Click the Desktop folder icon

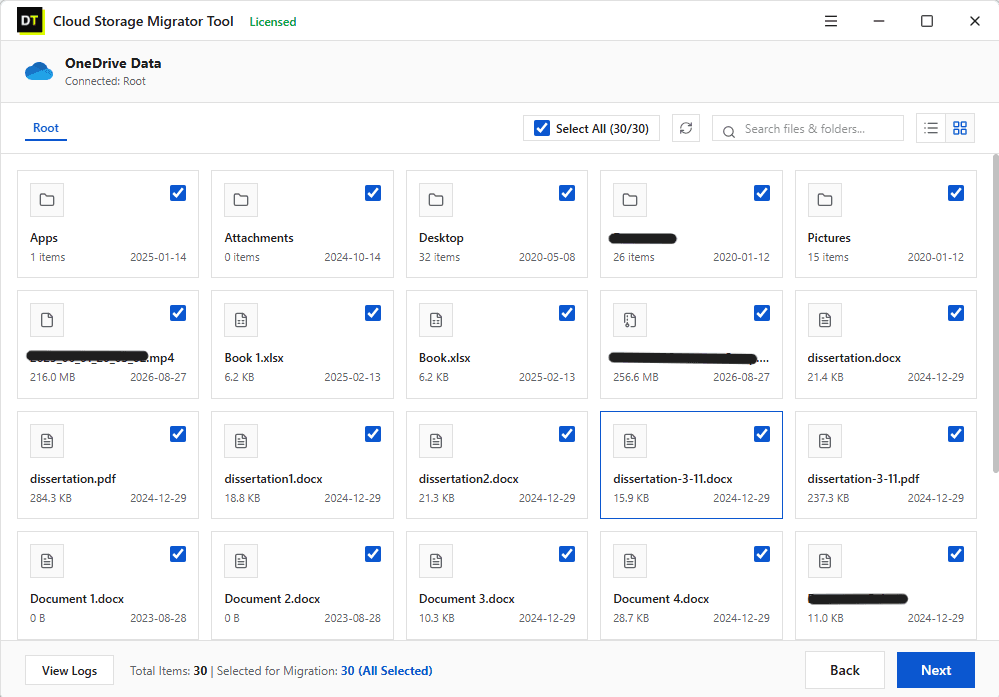[436, 200]
